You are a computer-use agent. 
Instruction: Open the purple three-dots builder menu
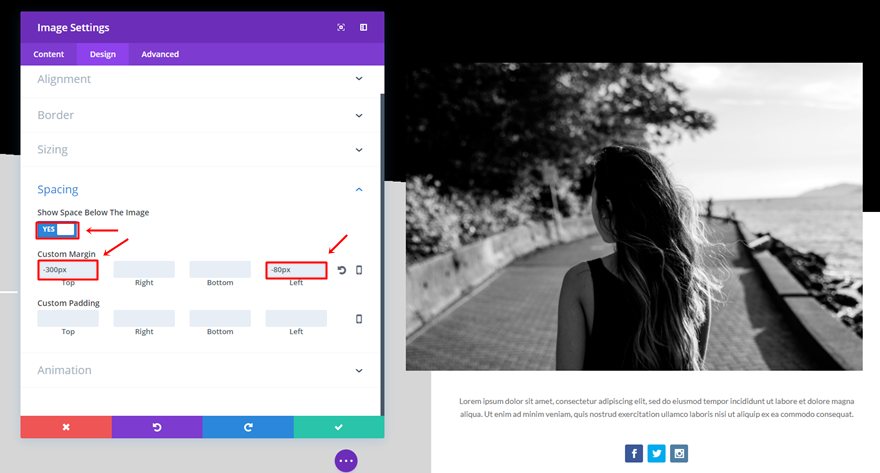pyautogui.click(x=346, y=461)
